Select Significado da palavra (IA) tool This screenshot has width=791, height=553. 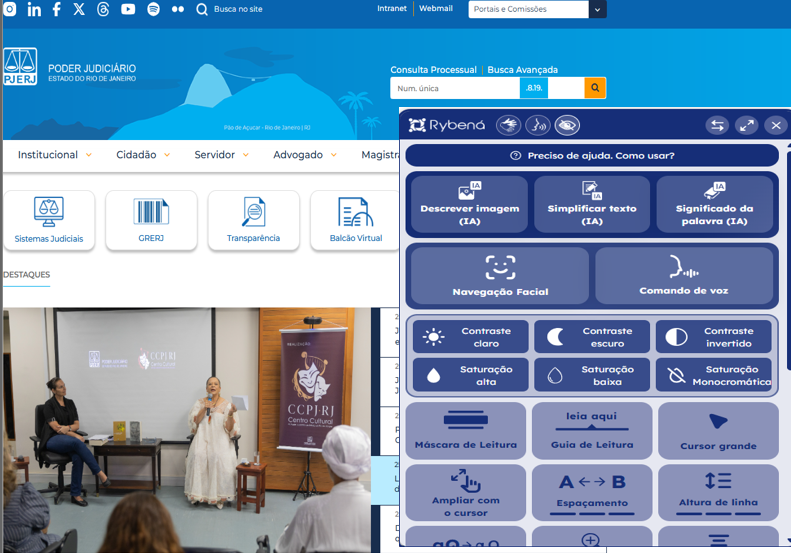point(714,204)
